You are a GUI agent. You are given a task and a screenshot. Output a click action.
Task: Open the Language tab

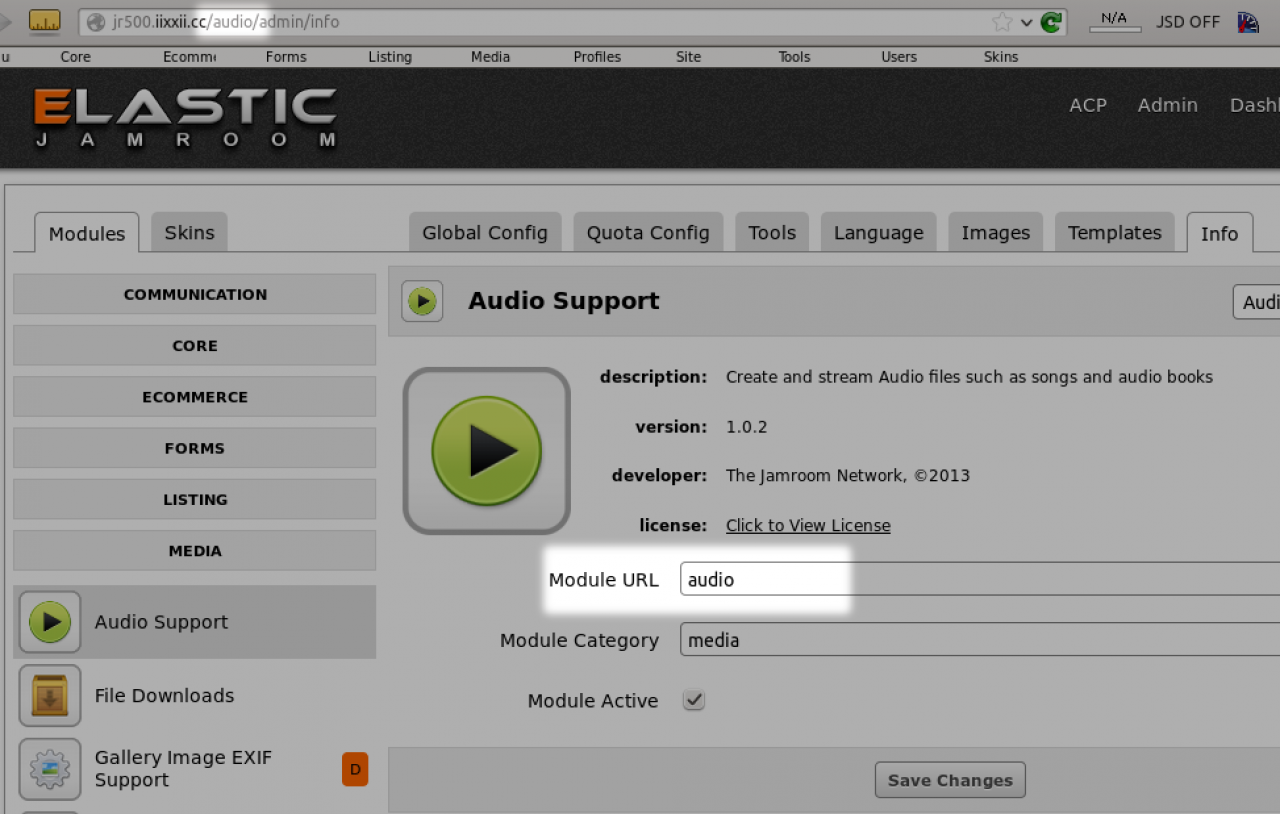coord(879,232)
